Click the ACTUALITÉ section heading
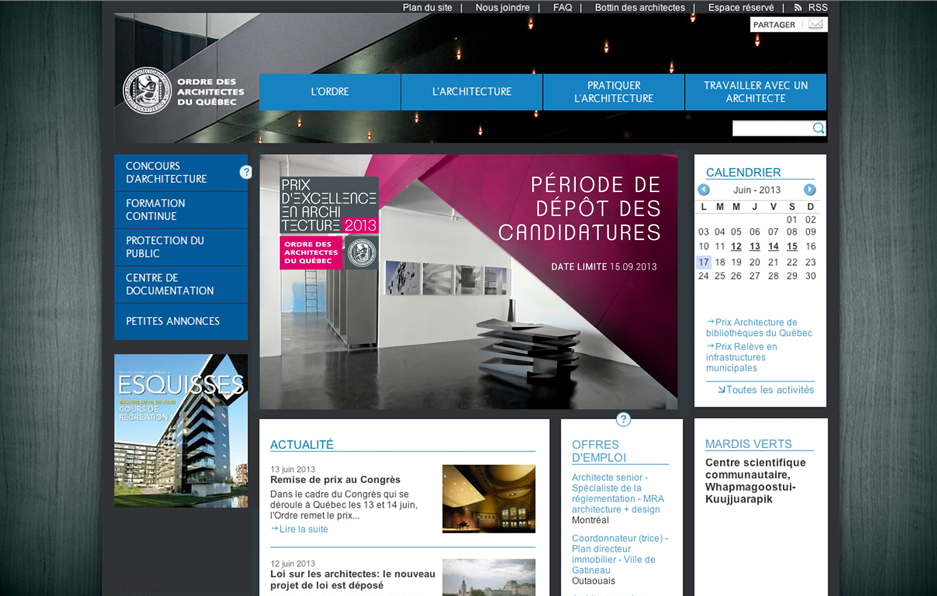The height and width of the screenshot is (596, 937). click(x=302, y=445)
